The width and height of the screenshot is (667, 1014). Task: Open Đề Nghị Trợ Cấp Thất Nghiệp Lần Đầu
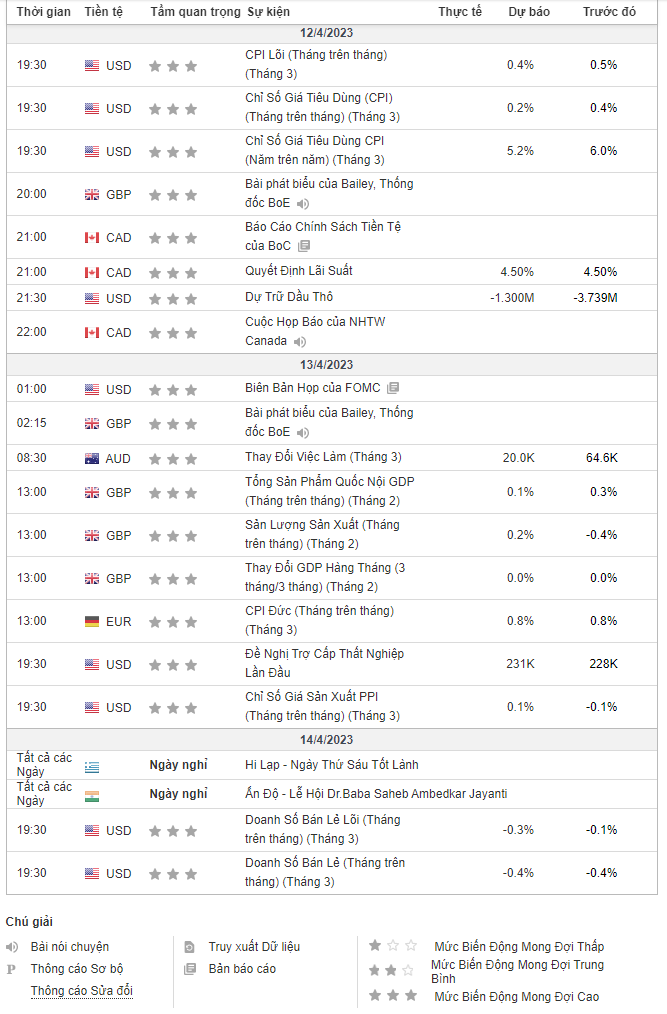(x=324, y=654)
